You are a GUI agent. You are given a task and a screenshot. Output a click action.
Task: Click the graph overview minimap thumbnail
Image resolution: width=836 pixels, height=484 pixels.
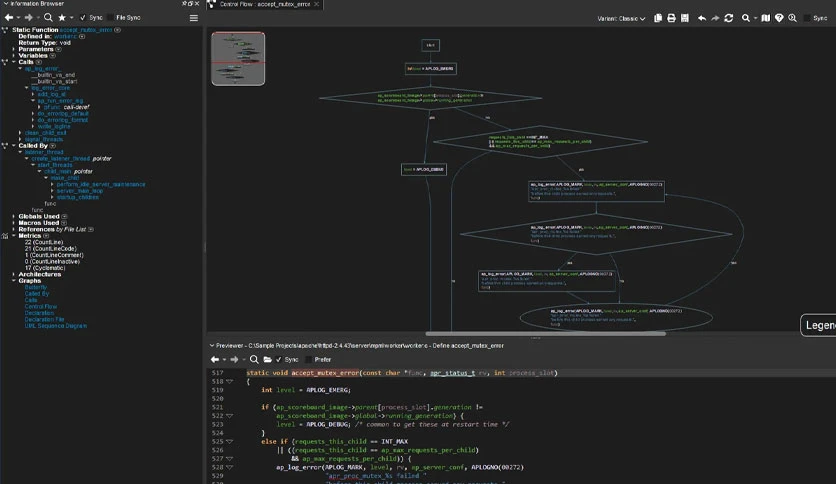[238, 59]
